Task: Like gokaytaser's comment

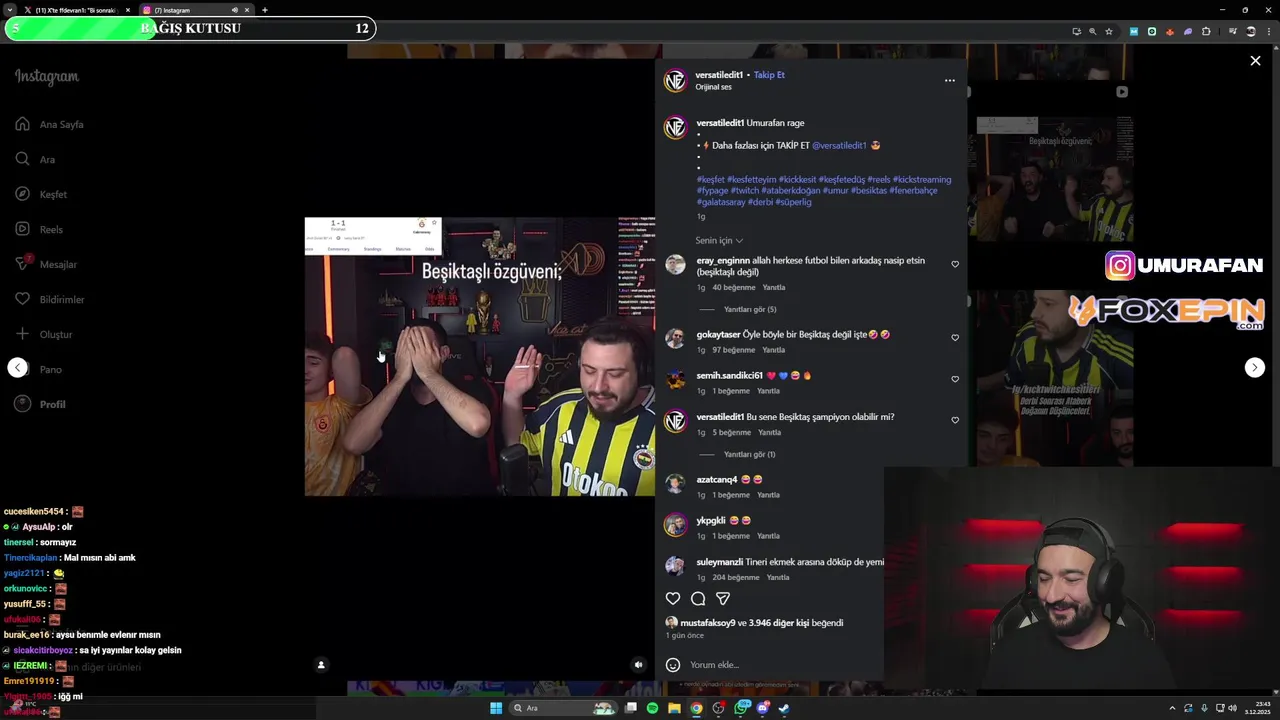Action: tap(955, 338)
